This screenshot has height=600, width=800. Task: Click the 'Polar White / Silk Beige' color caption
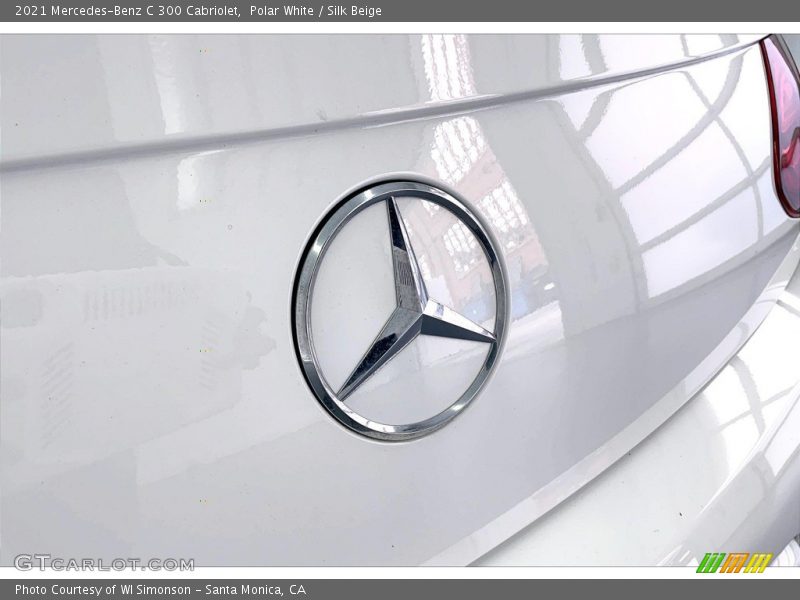pos(316,11)
